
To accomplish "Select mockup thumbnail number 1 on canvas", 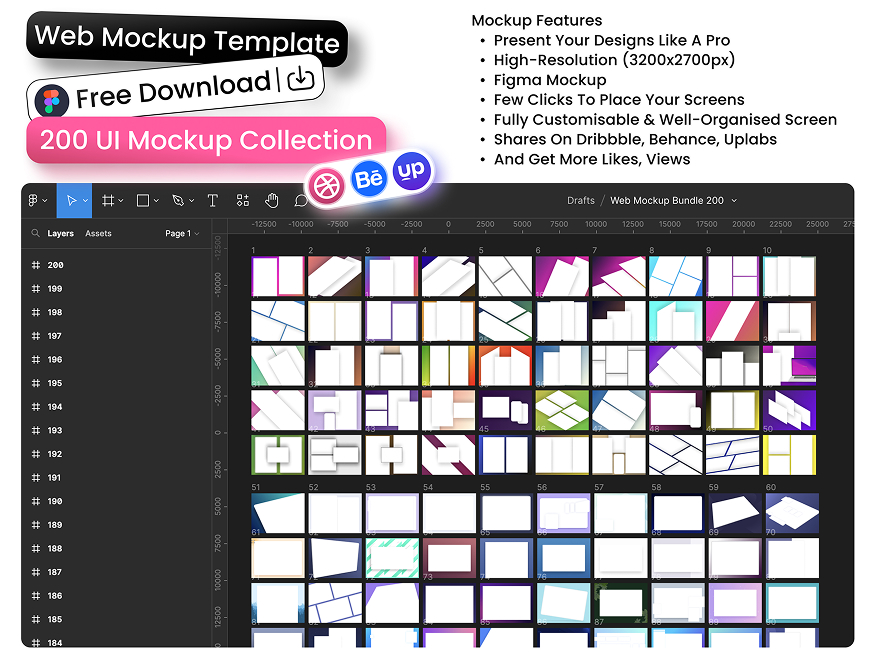I will click(x=277, y=277).
